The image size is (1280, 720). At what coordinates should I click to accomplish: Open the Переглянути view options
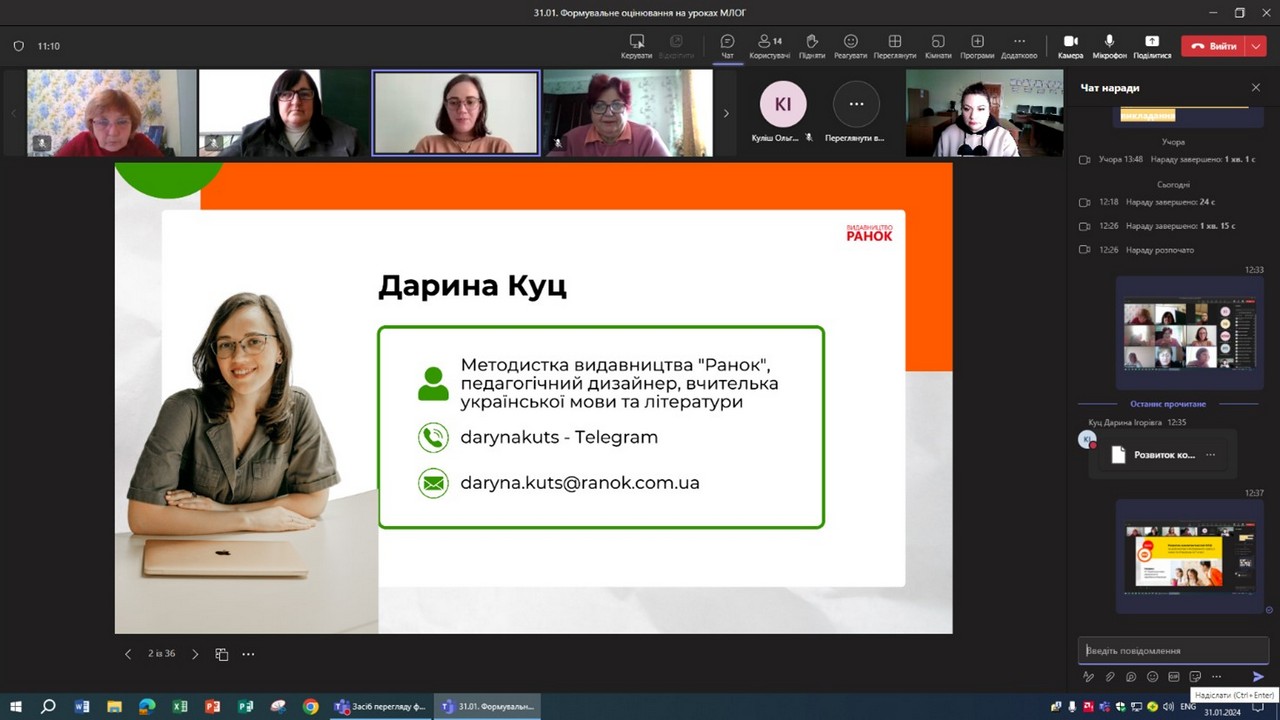click(895, 46)
